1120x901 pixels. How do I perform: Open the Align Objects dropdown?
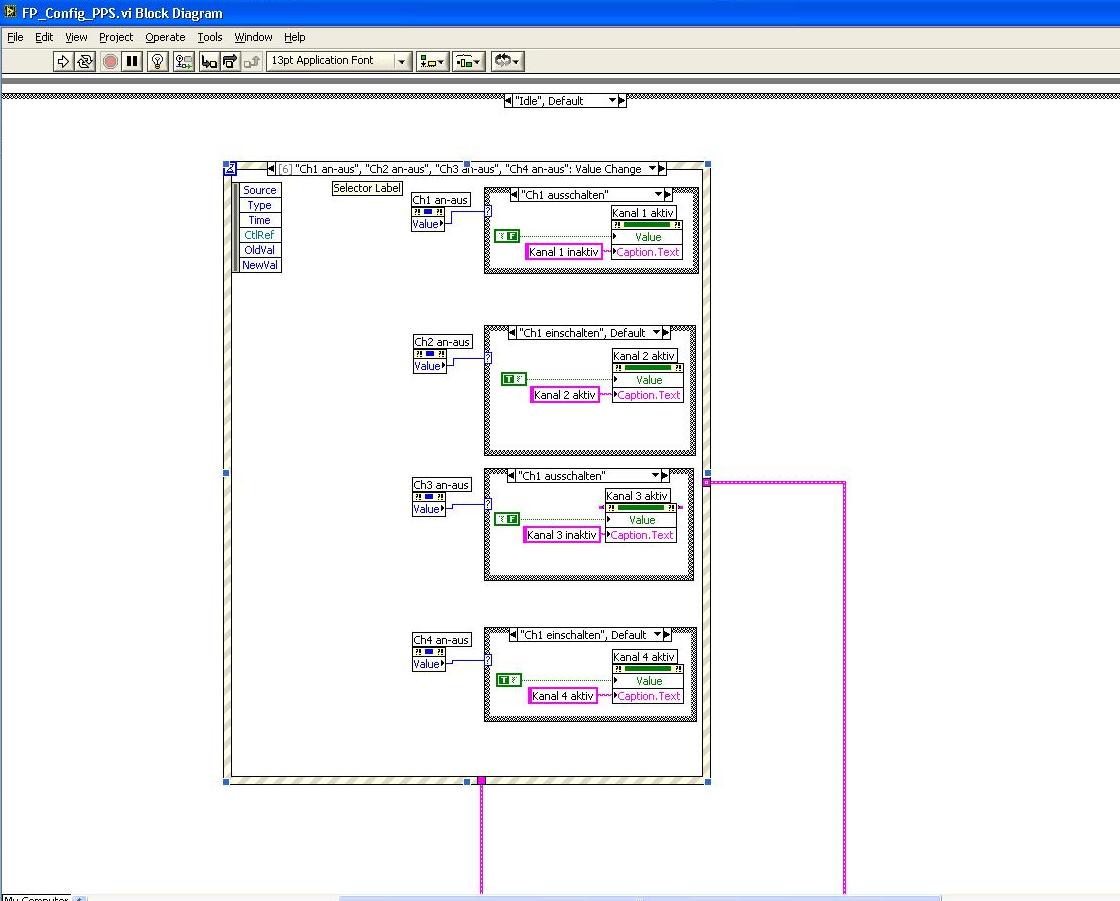[432, 61]
